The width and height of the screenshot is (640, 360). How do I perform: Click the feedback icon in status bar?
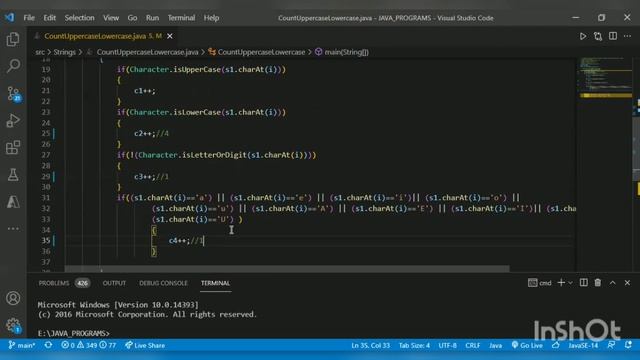pos(611,345)
